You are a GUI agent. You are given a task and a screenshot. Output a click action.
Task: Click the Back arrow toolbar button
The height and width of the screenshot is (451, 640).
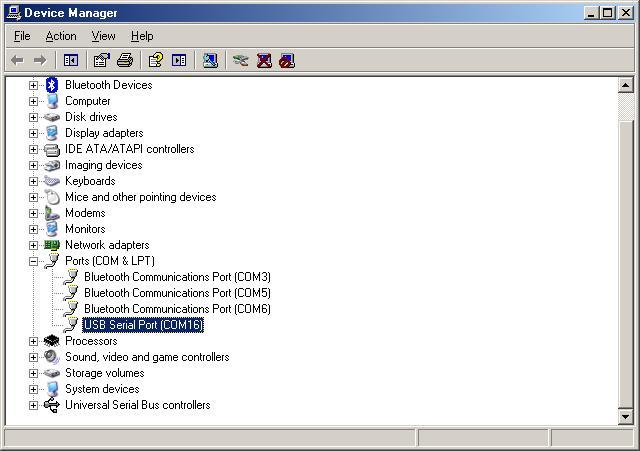[x=17, y=61]
